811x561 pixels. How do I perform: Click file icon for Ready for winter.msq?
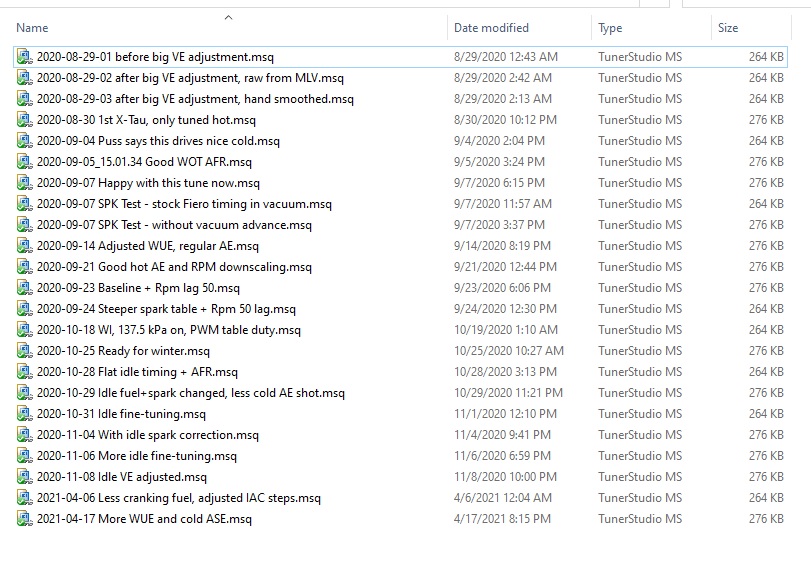coord(24,351)
